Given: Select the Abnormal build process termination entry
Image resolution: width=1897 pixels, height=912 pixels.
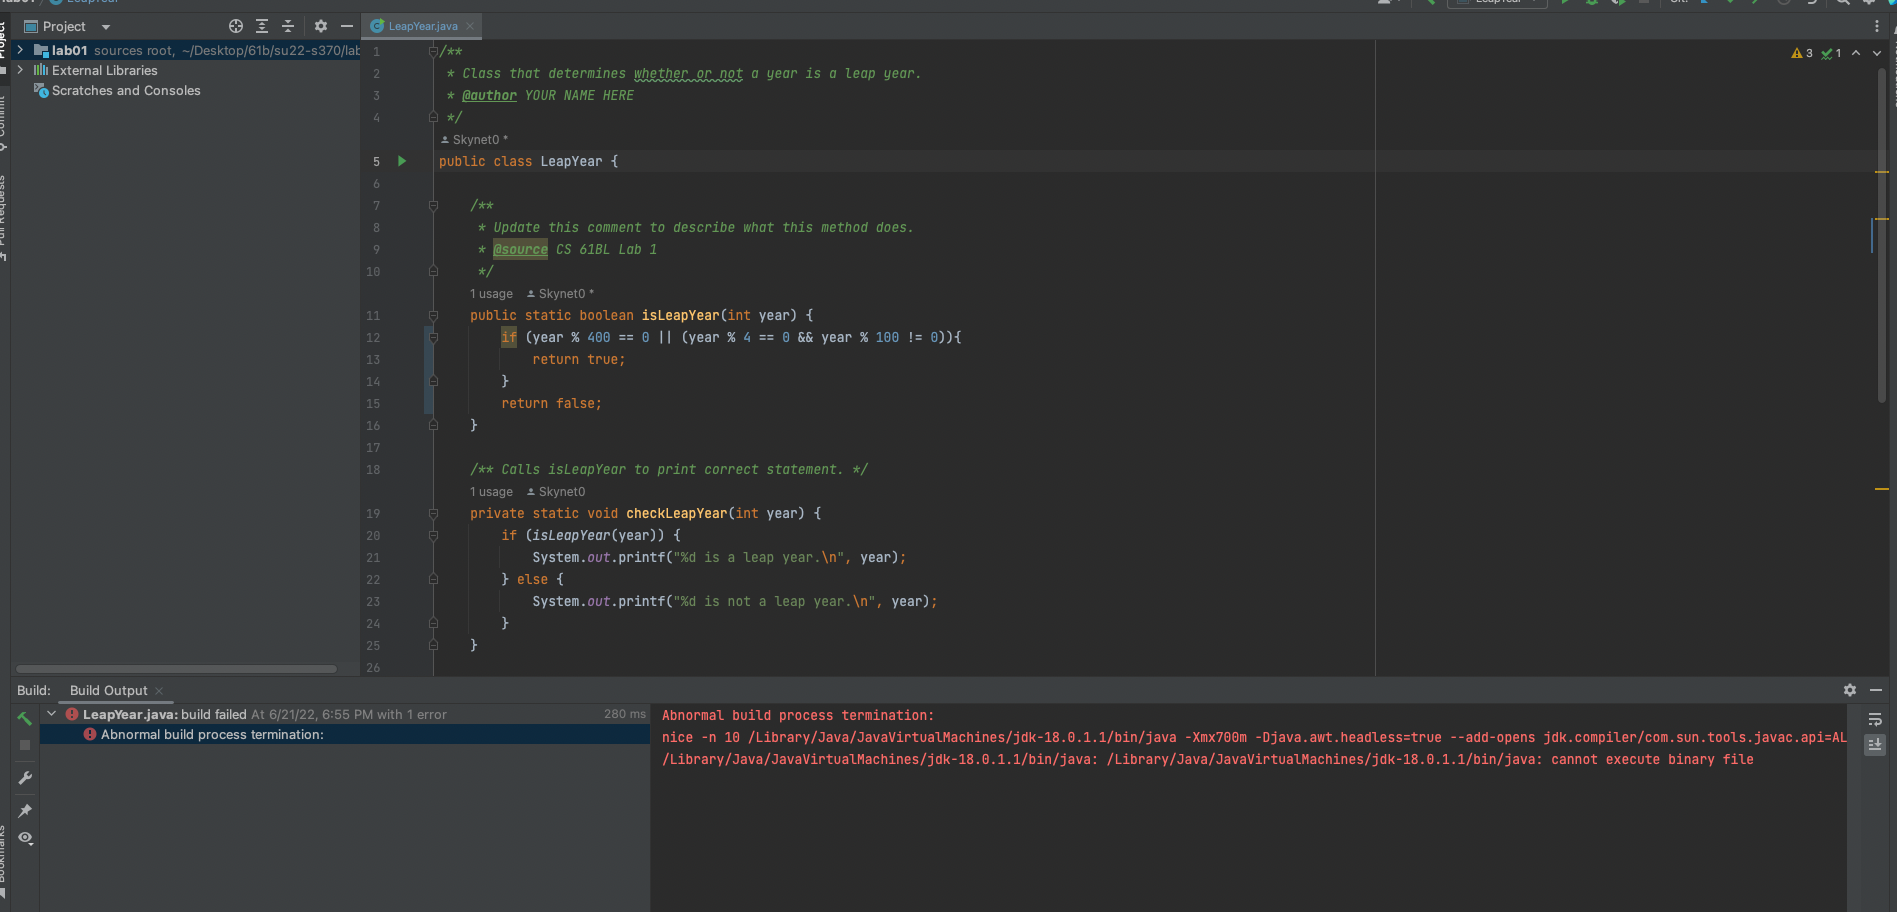Looking at the screenshot, I should click(212, 734).
